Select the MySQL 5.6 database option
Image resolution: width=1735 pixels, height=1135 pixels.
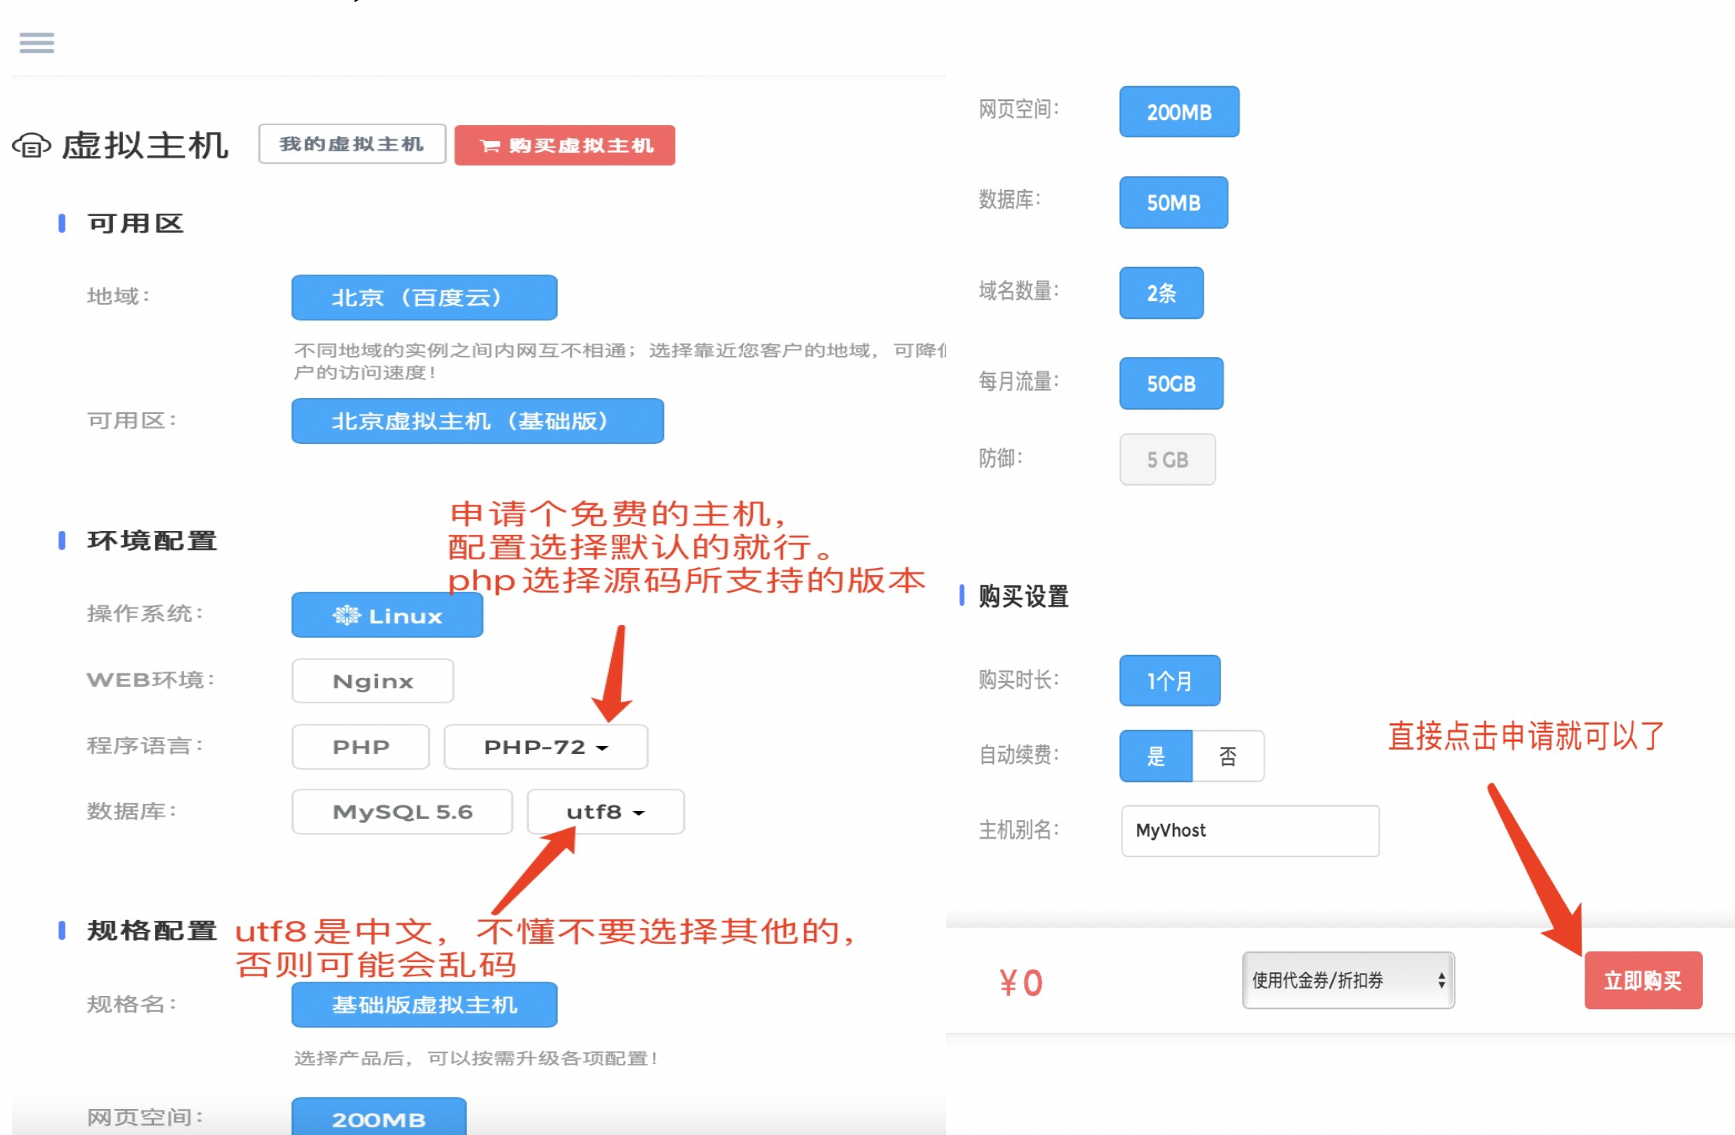[x=401, y=811]
